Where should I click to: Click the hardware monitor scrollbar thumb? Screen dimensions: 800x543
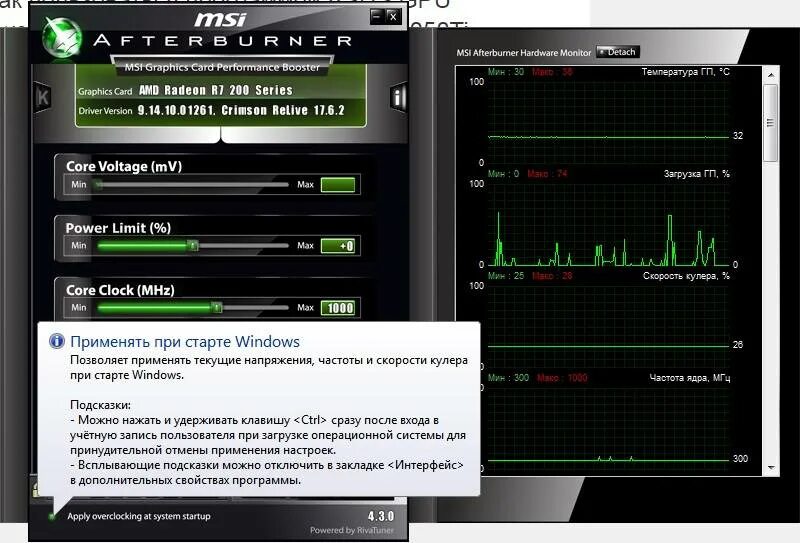(770, 124)
